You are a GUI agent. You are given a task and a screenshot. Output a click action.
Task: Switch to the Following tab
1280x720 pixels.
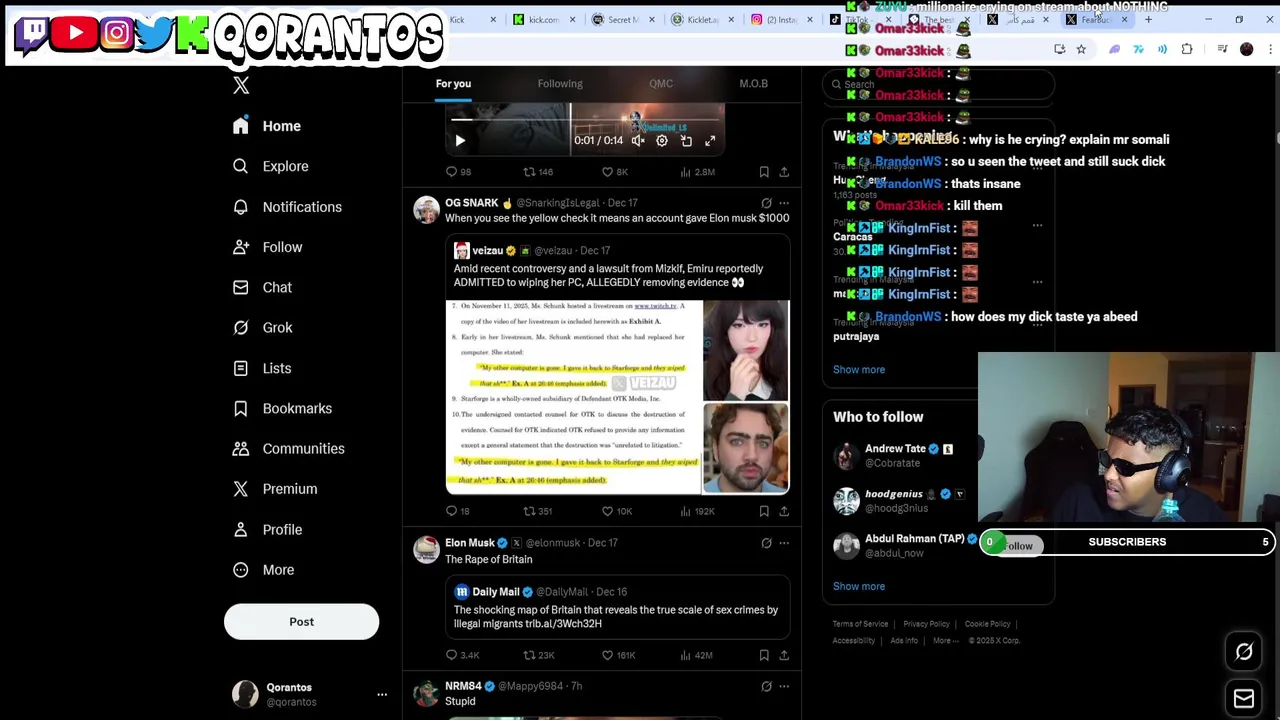[x=560, y=84]
